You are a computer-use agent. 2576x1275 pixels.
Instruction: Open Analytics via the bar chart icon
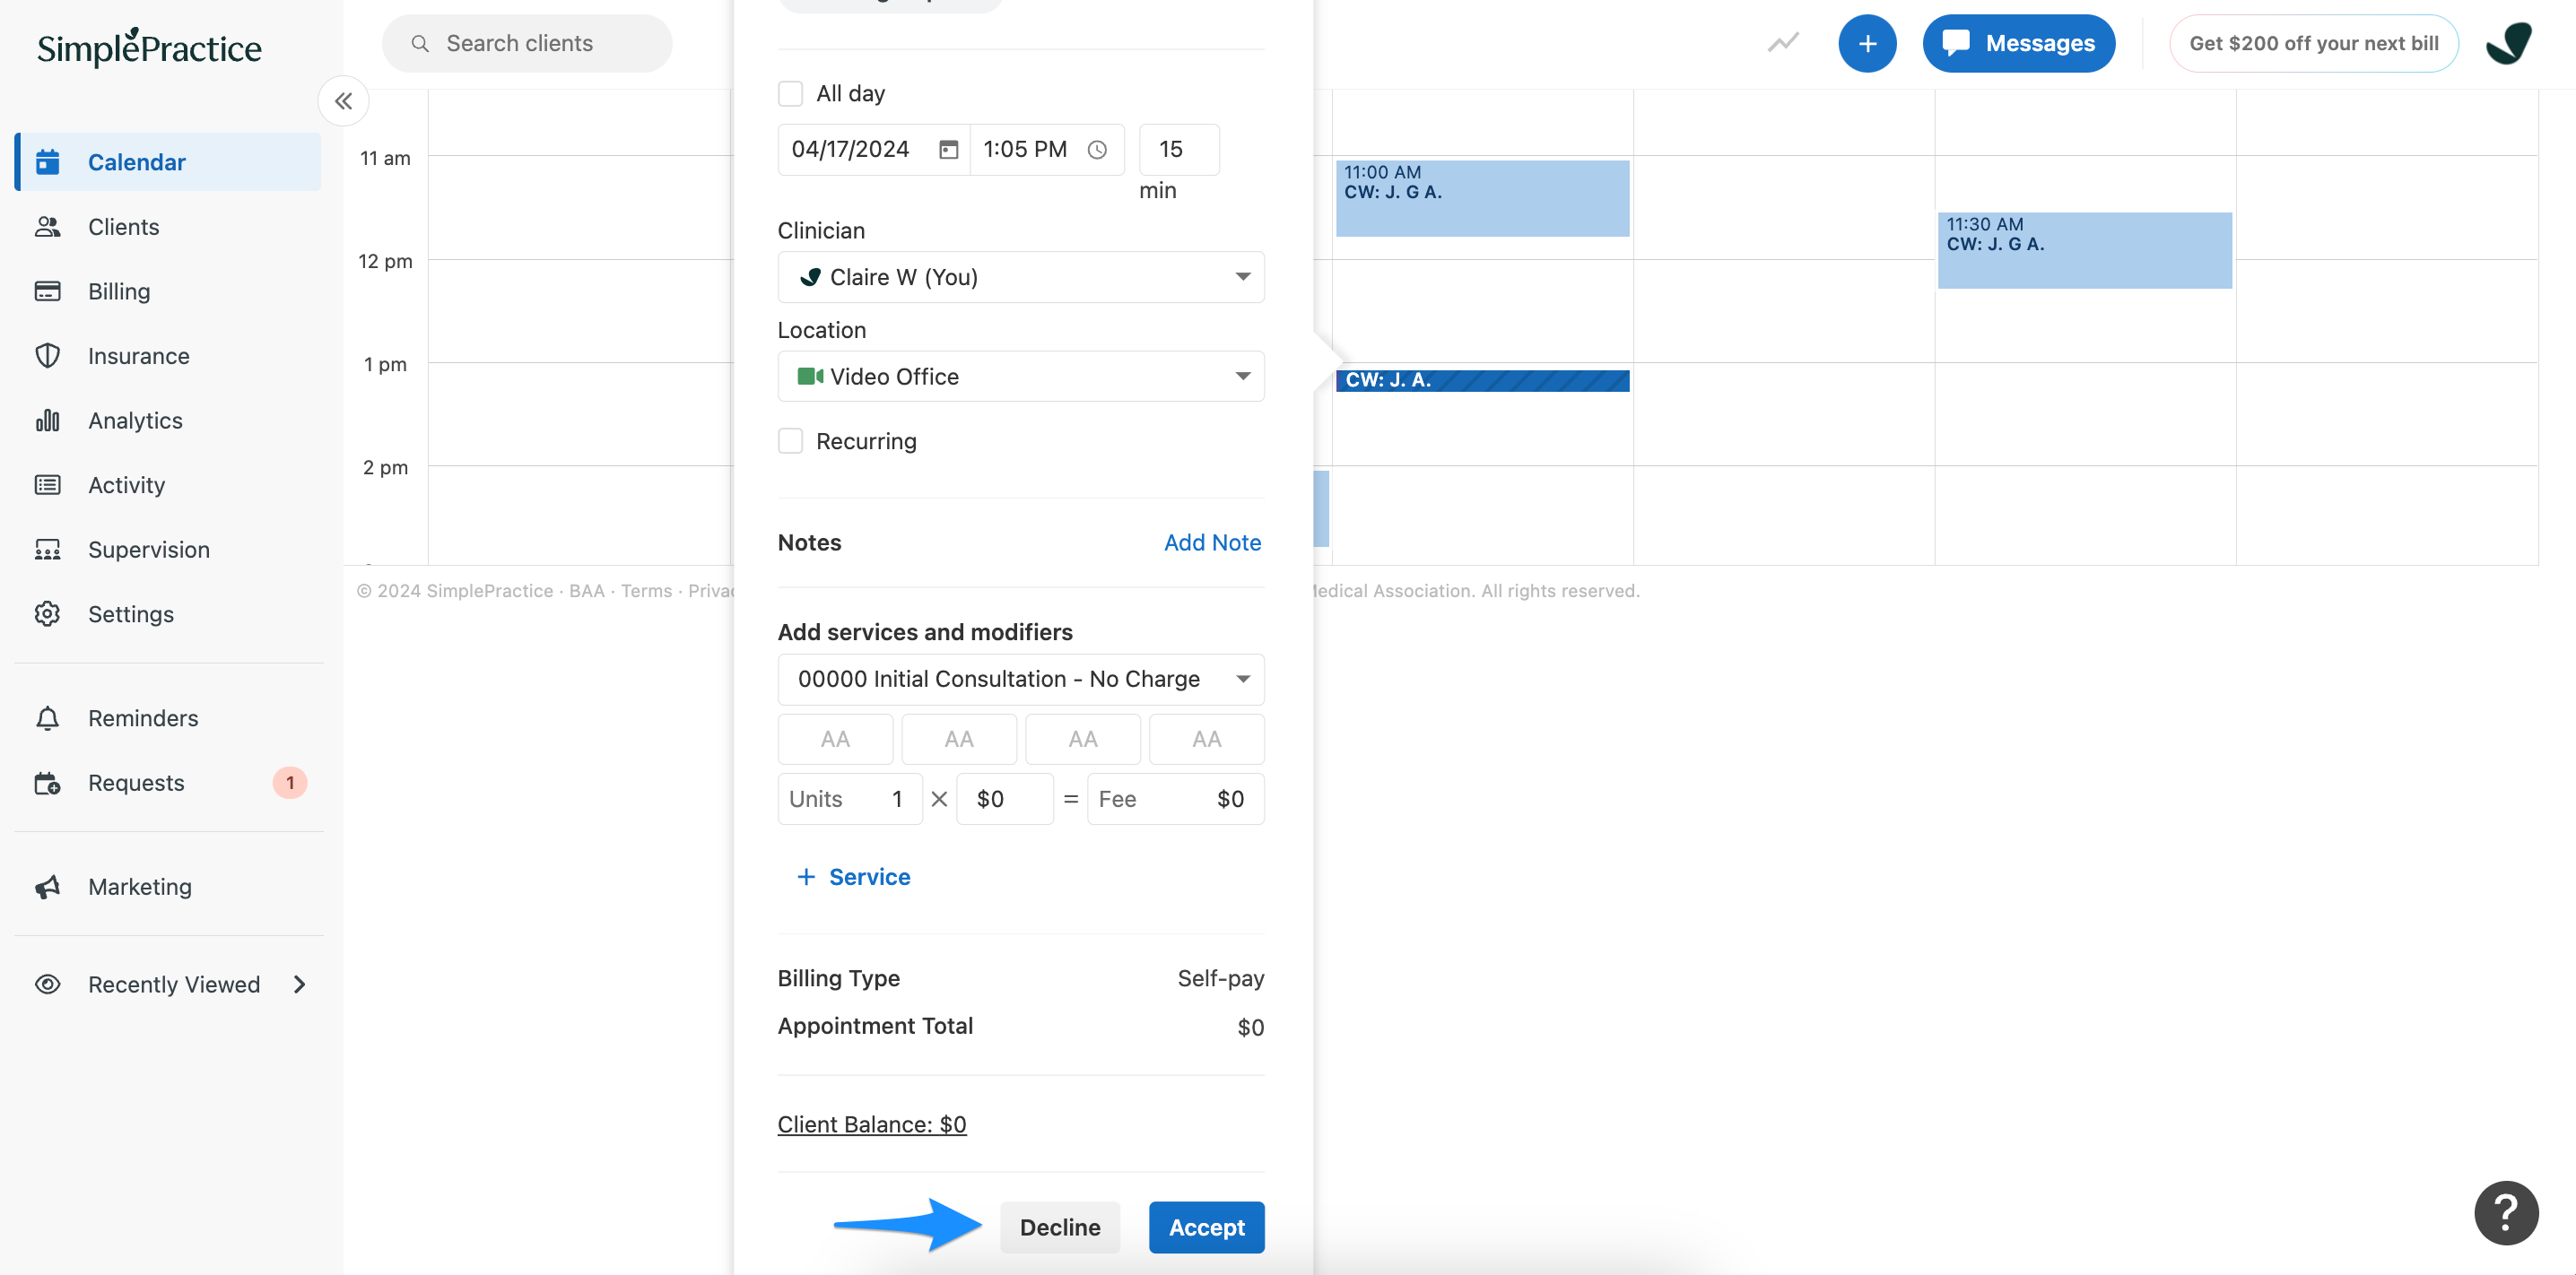point(47,420)
